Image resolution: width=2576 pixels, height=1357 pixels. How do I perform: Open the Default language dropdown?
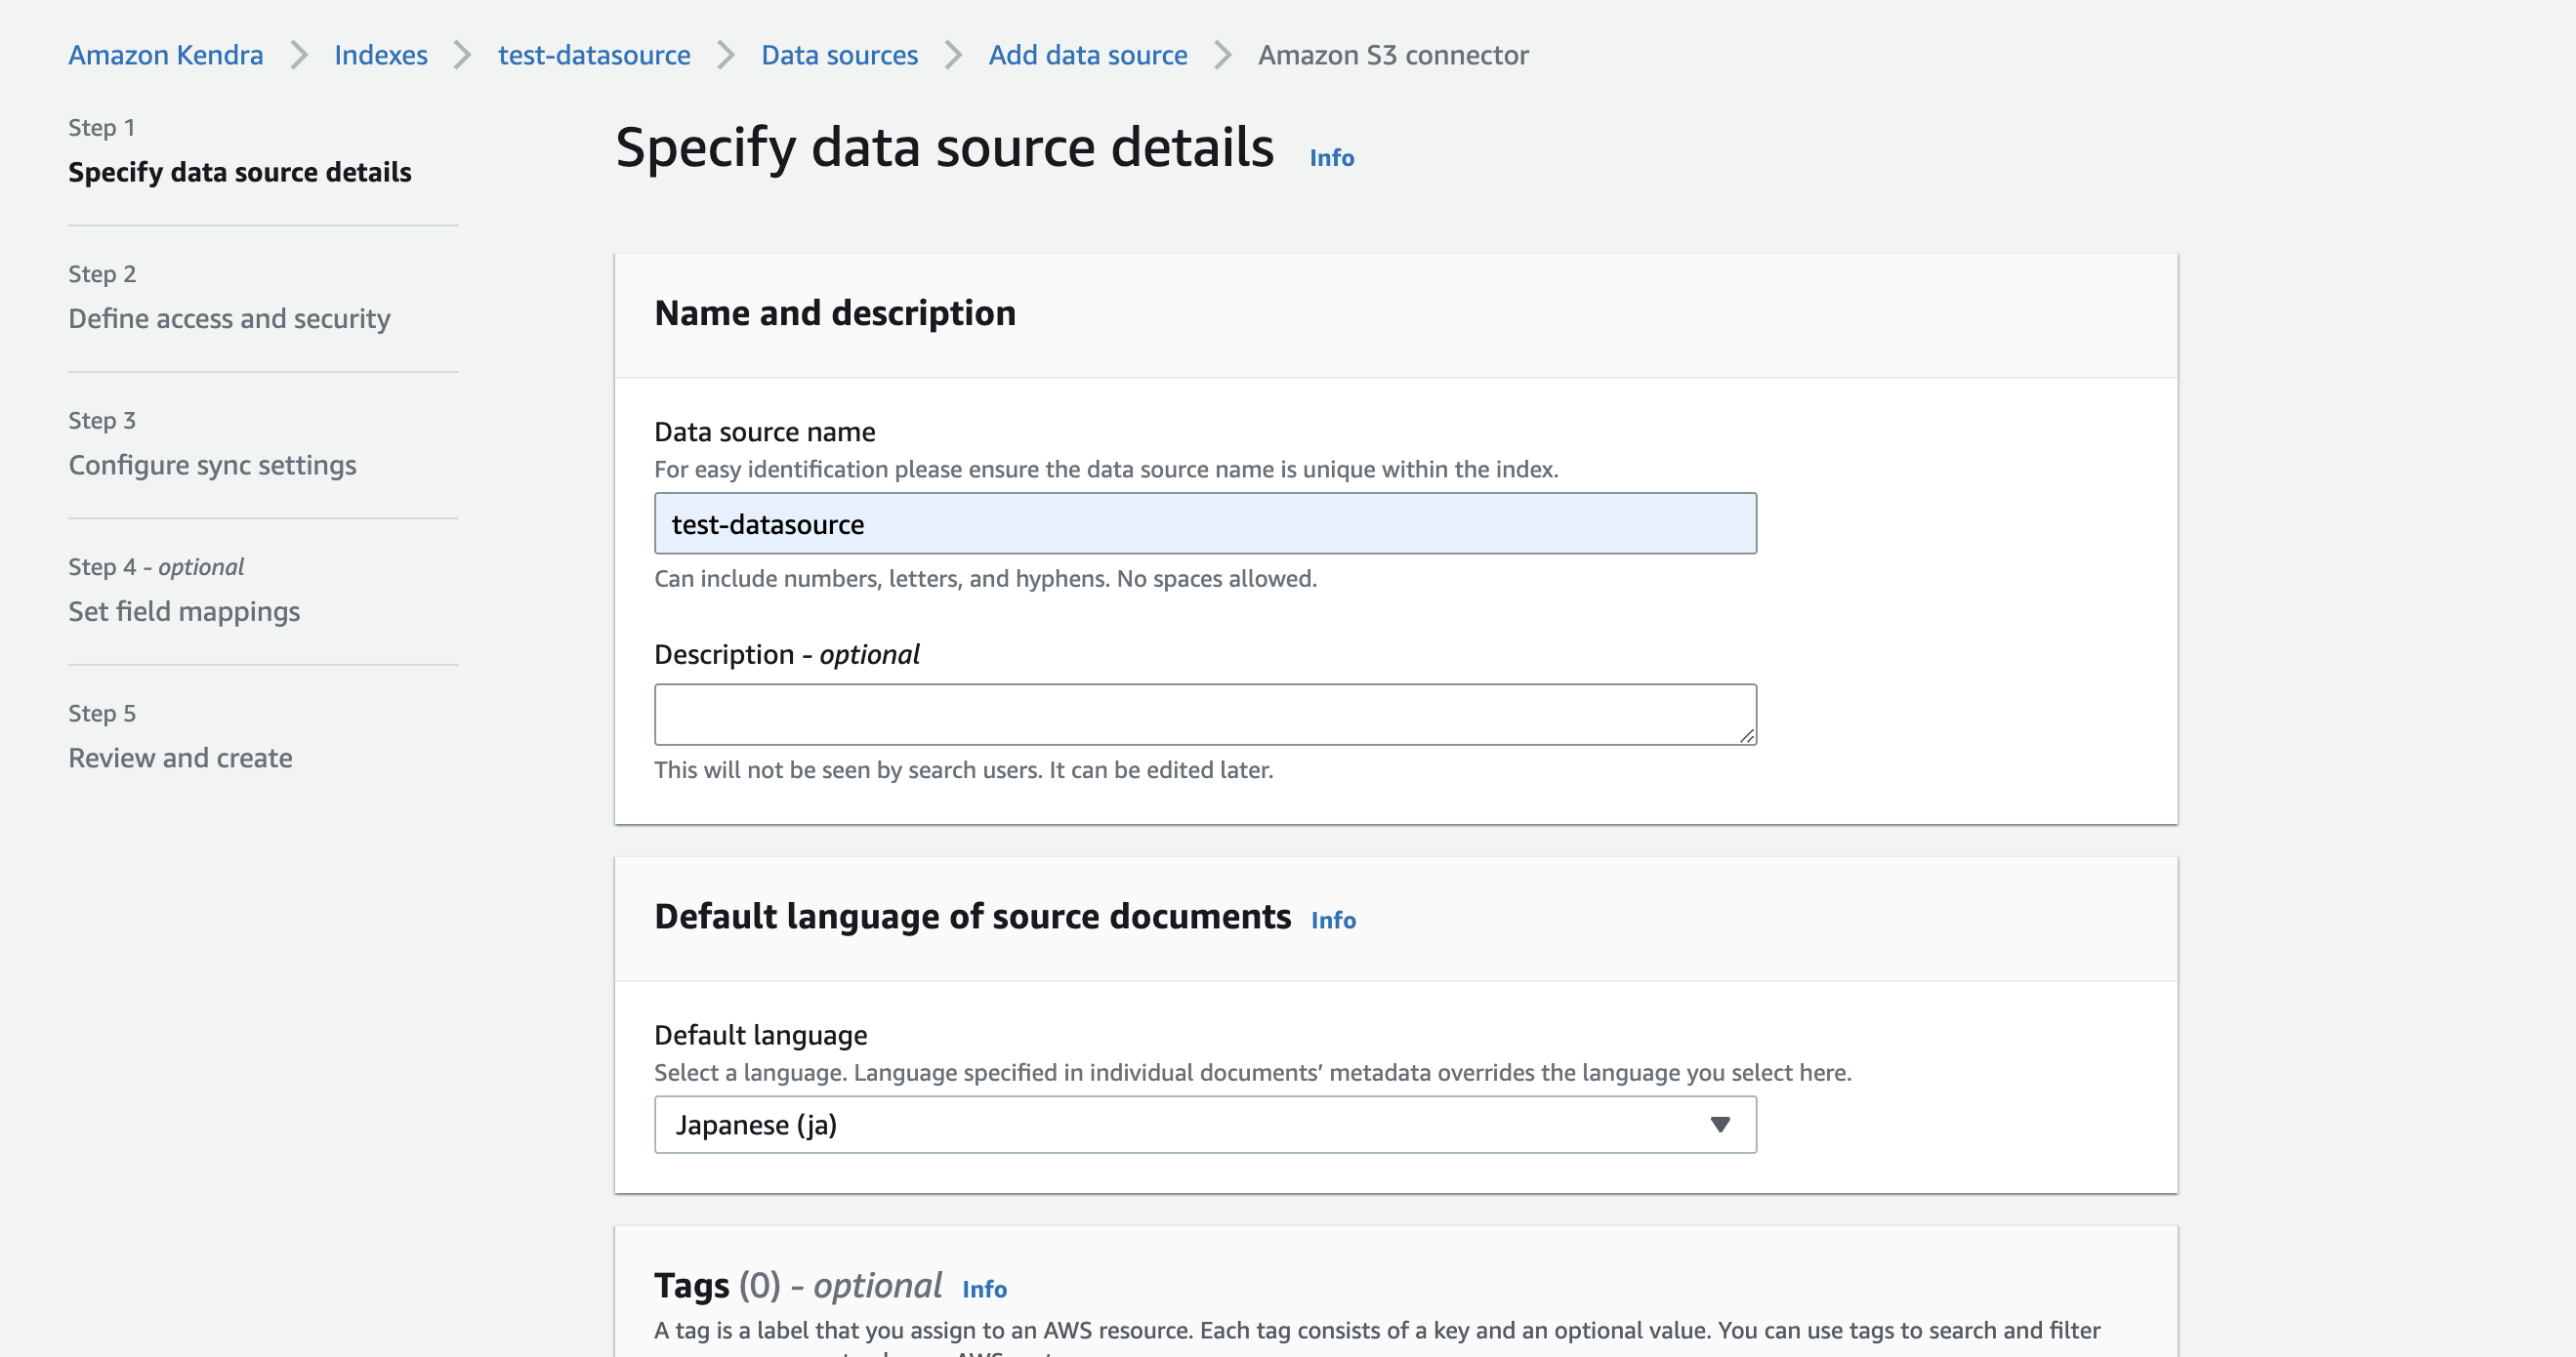(x=1205, y=1125)
